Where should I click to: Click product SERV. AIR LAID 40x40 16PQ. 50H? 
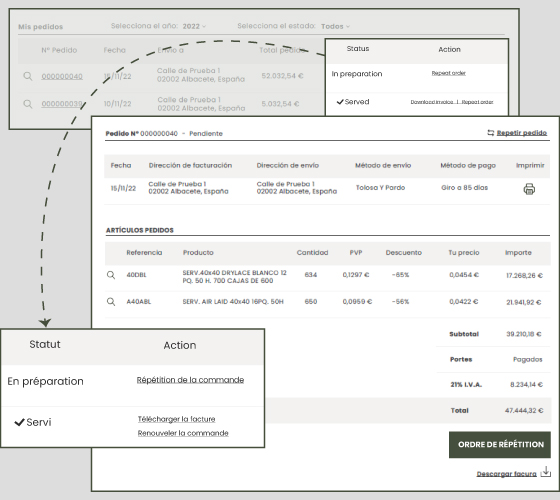(x=233, y=302)
